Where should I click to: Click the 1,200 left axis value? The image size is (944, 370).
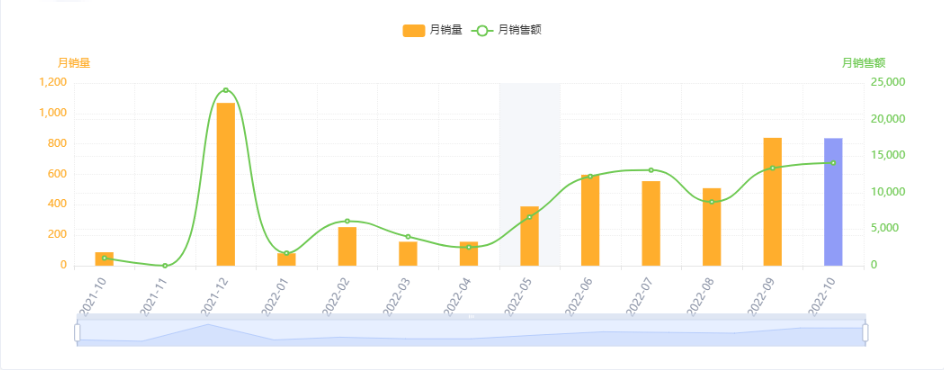click(53, 82)
